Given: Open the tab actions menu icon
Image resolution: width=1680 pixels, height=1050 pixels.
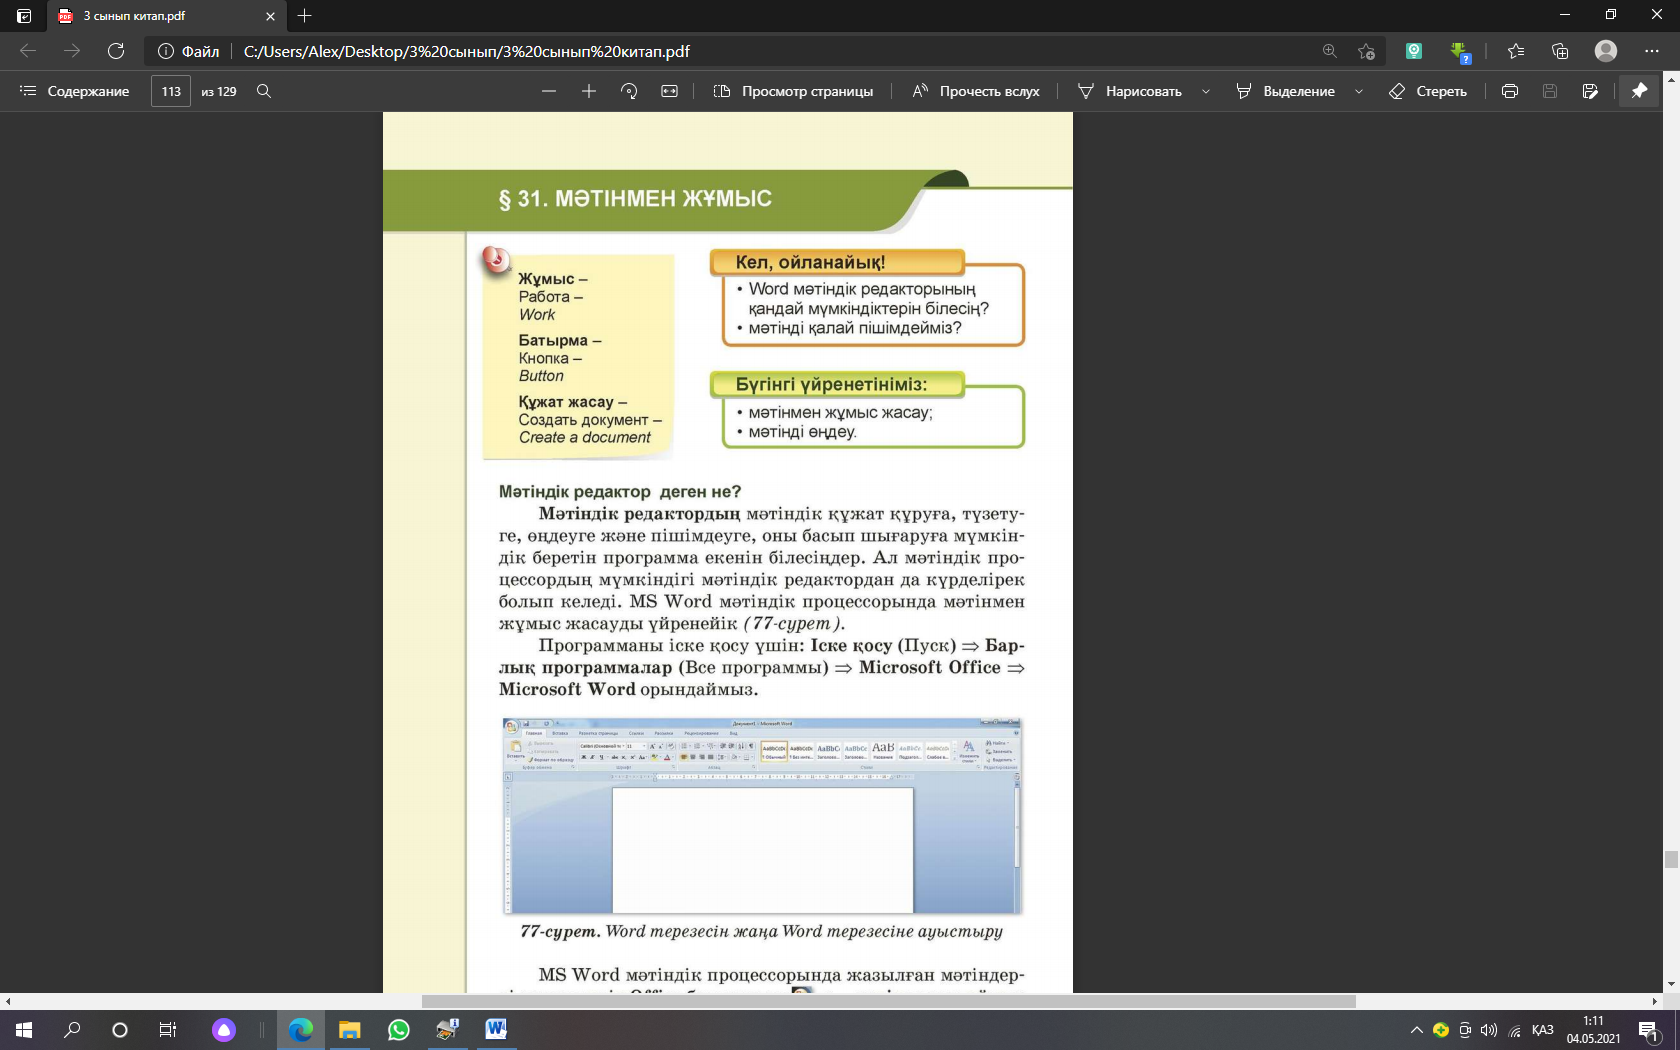Looking at the screenshot, I should tap(24, 16).
